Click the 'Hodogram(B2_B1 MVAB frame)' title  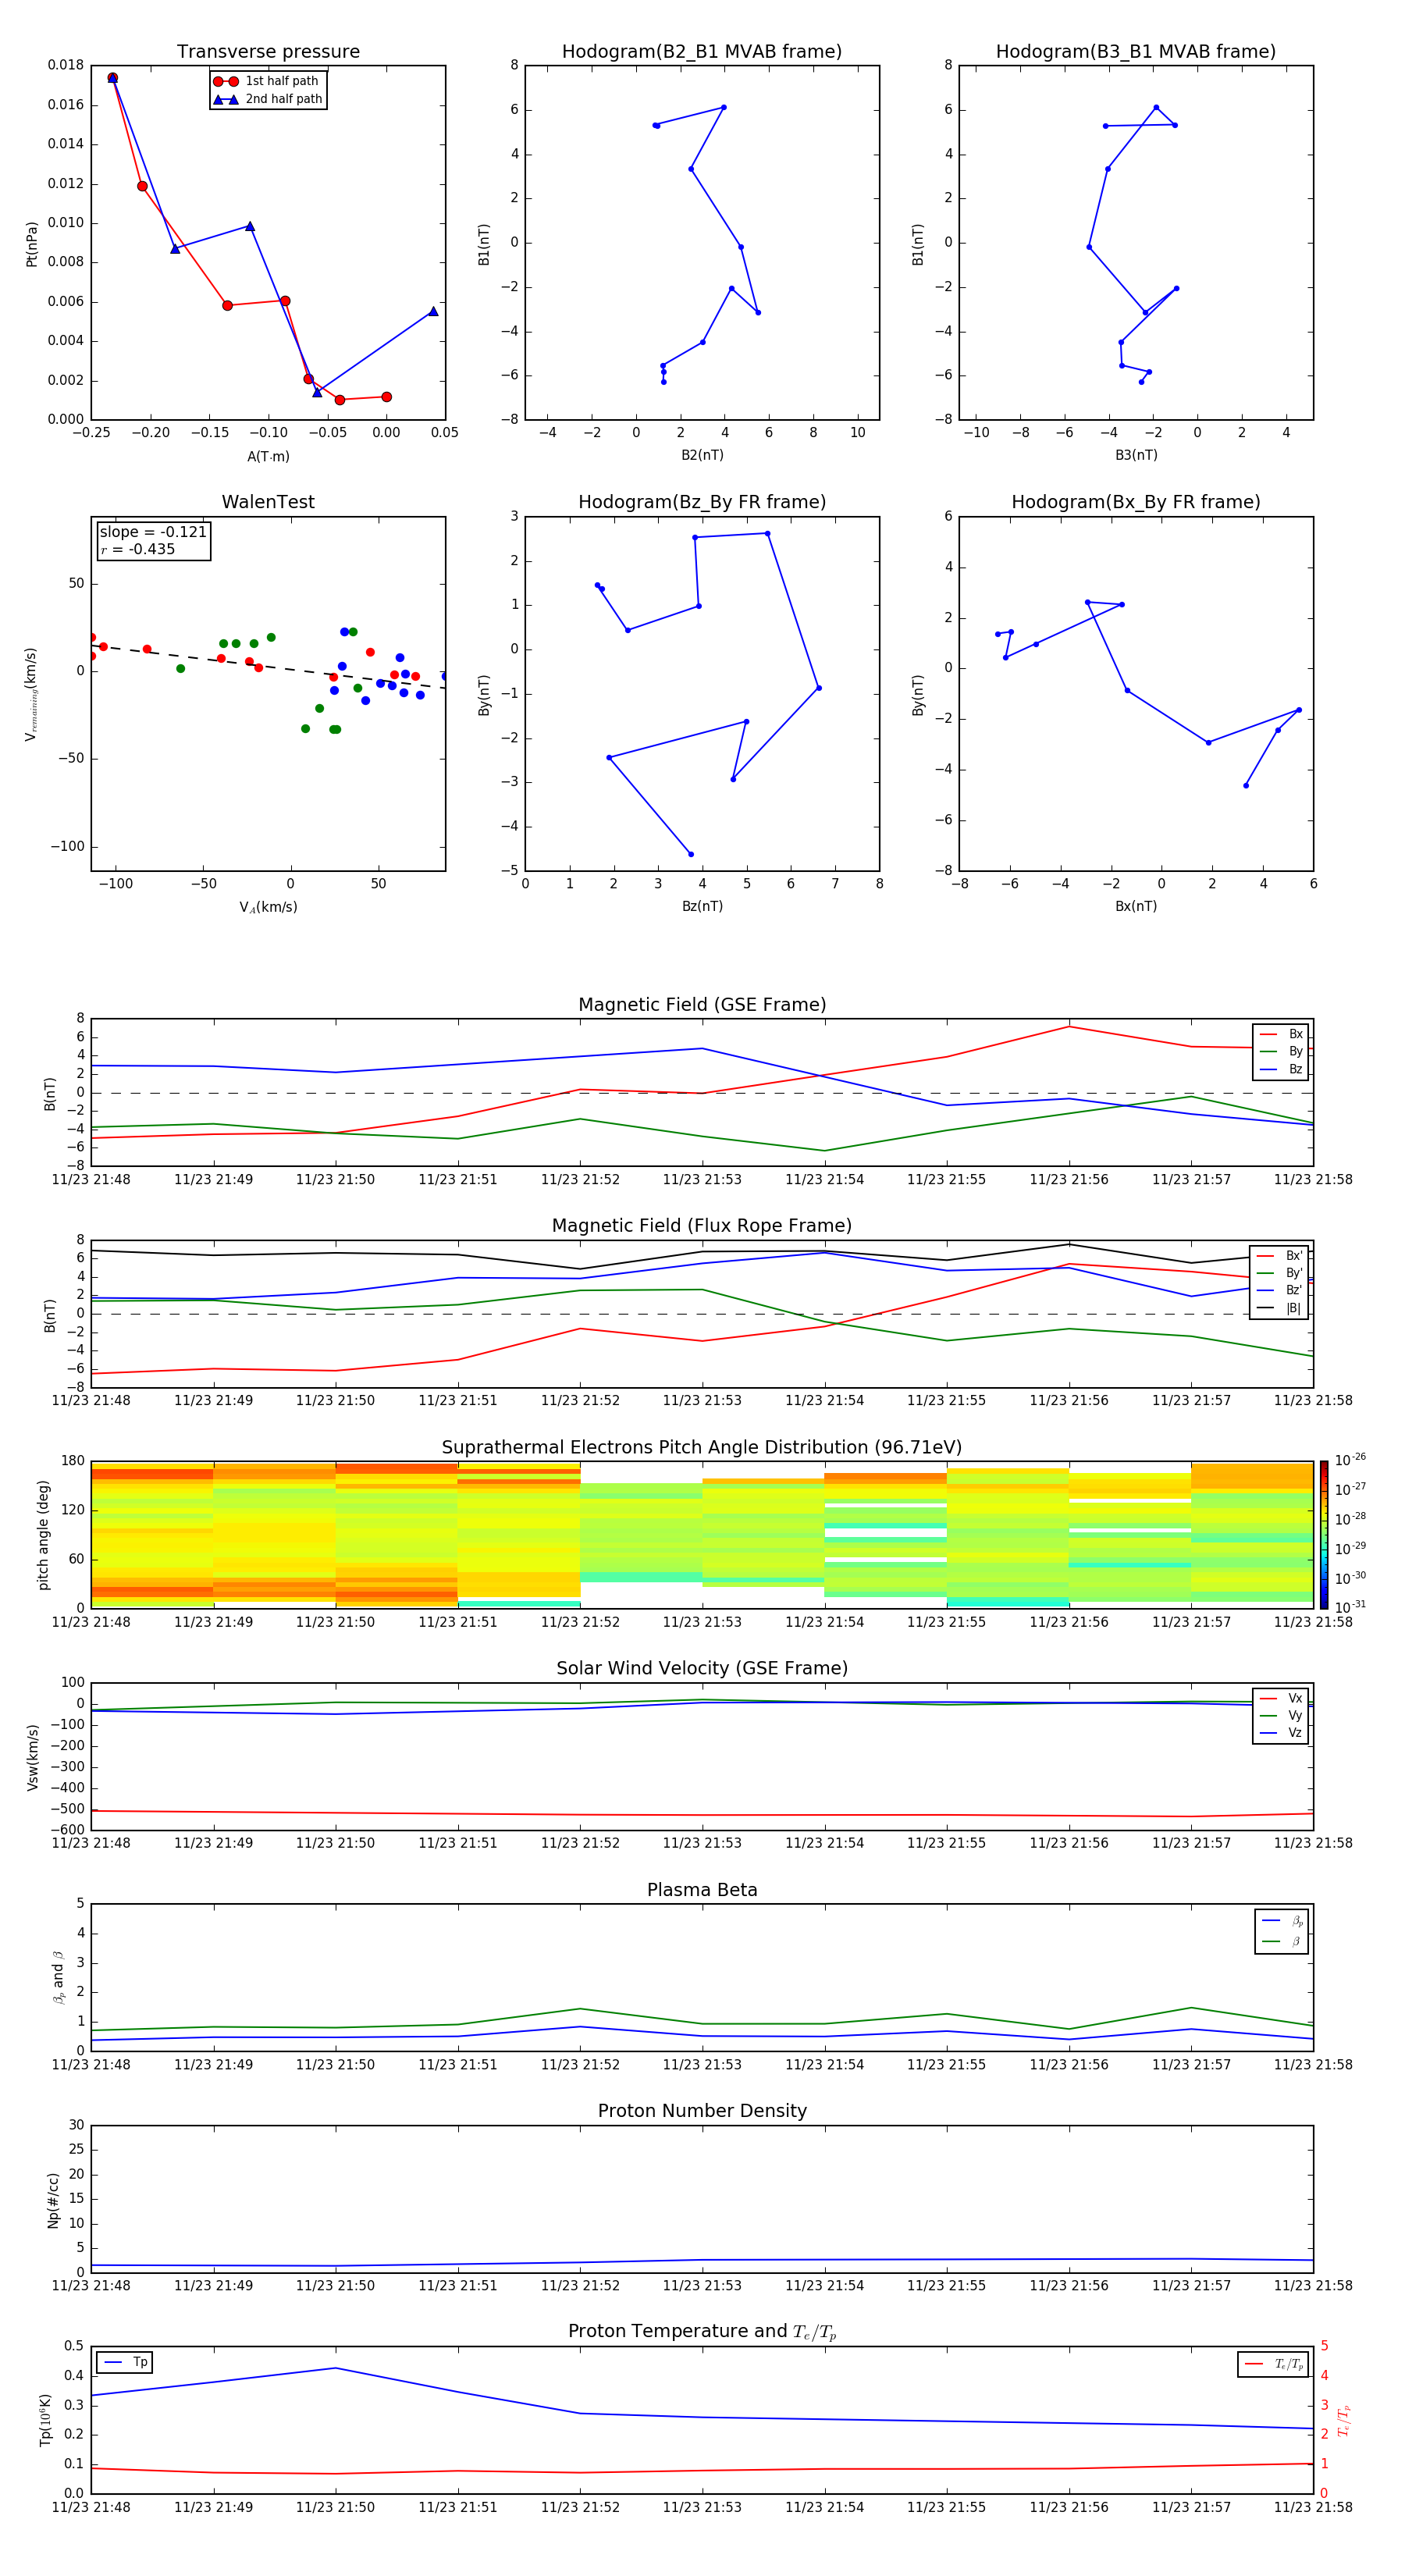coord(701,52)
